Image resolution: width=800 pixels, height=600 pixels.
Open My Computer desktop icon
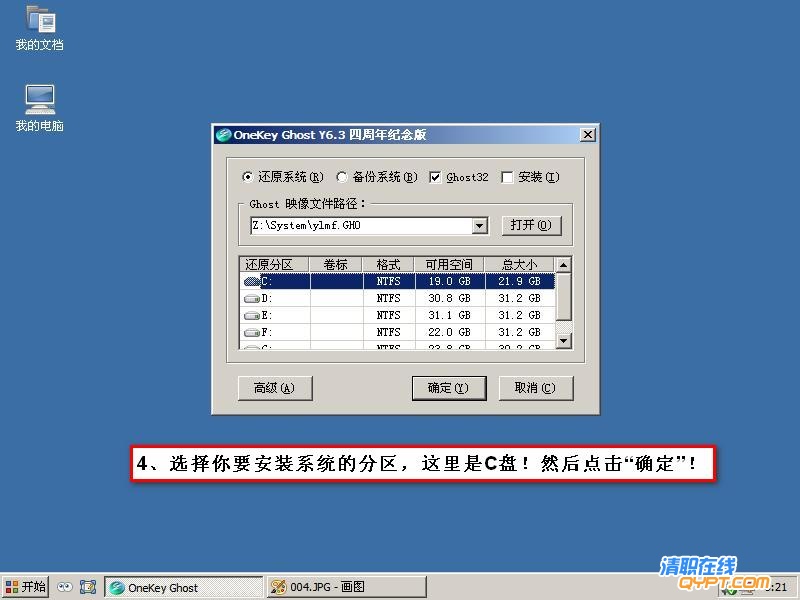[40, 109]
